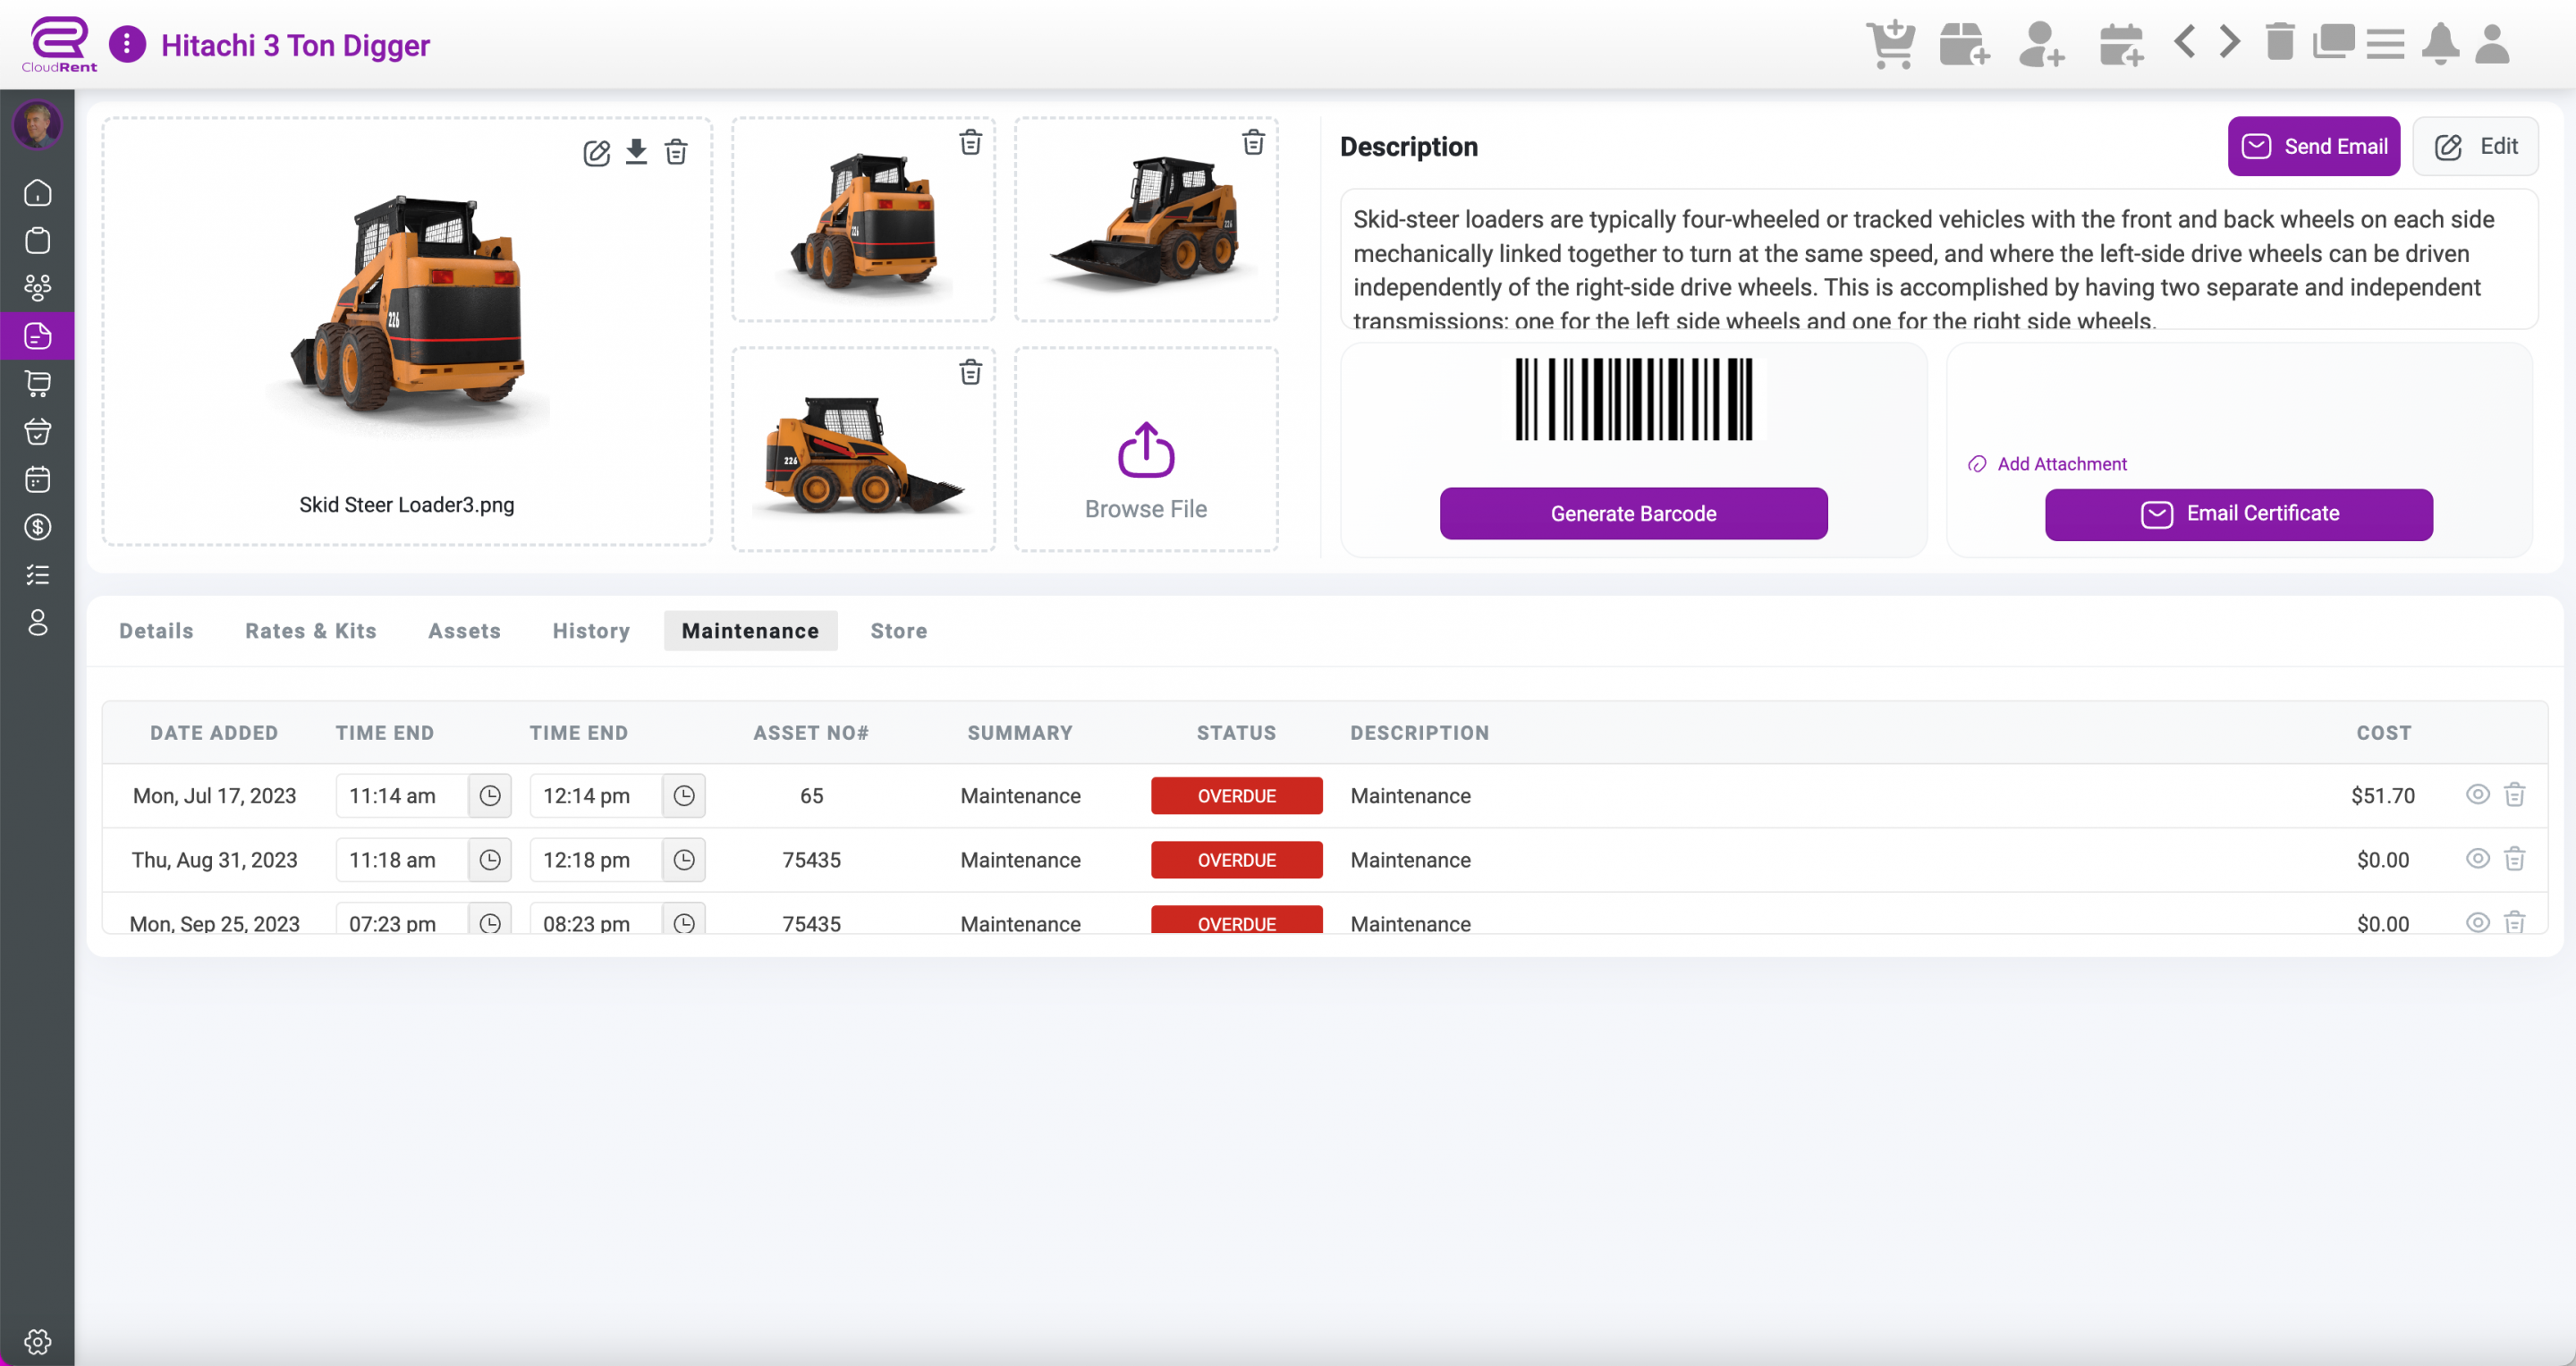This screenshot has width=2576, height=1366.
Task: Download the main Skid Steer Loader3 image
Action: coord(636,152)
